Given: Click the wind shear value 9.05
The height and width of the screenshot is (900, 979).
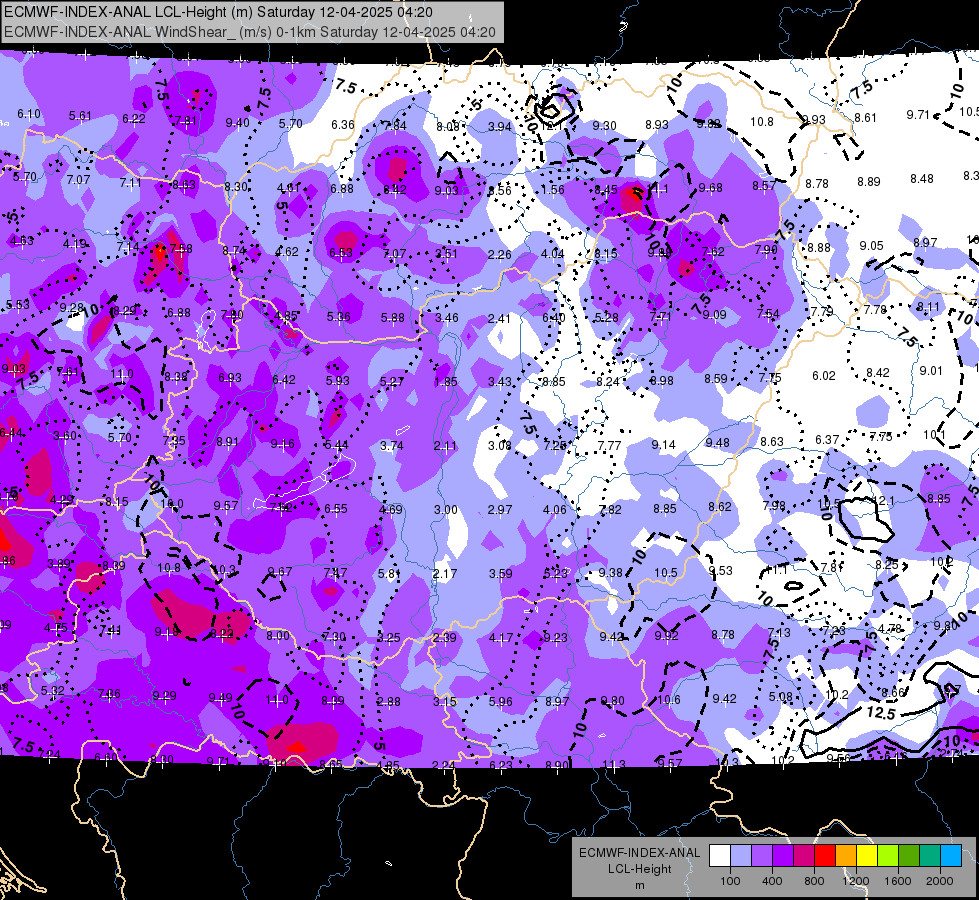Looking at the screenshot, I should pyautogui.click(x=871, y=245).
